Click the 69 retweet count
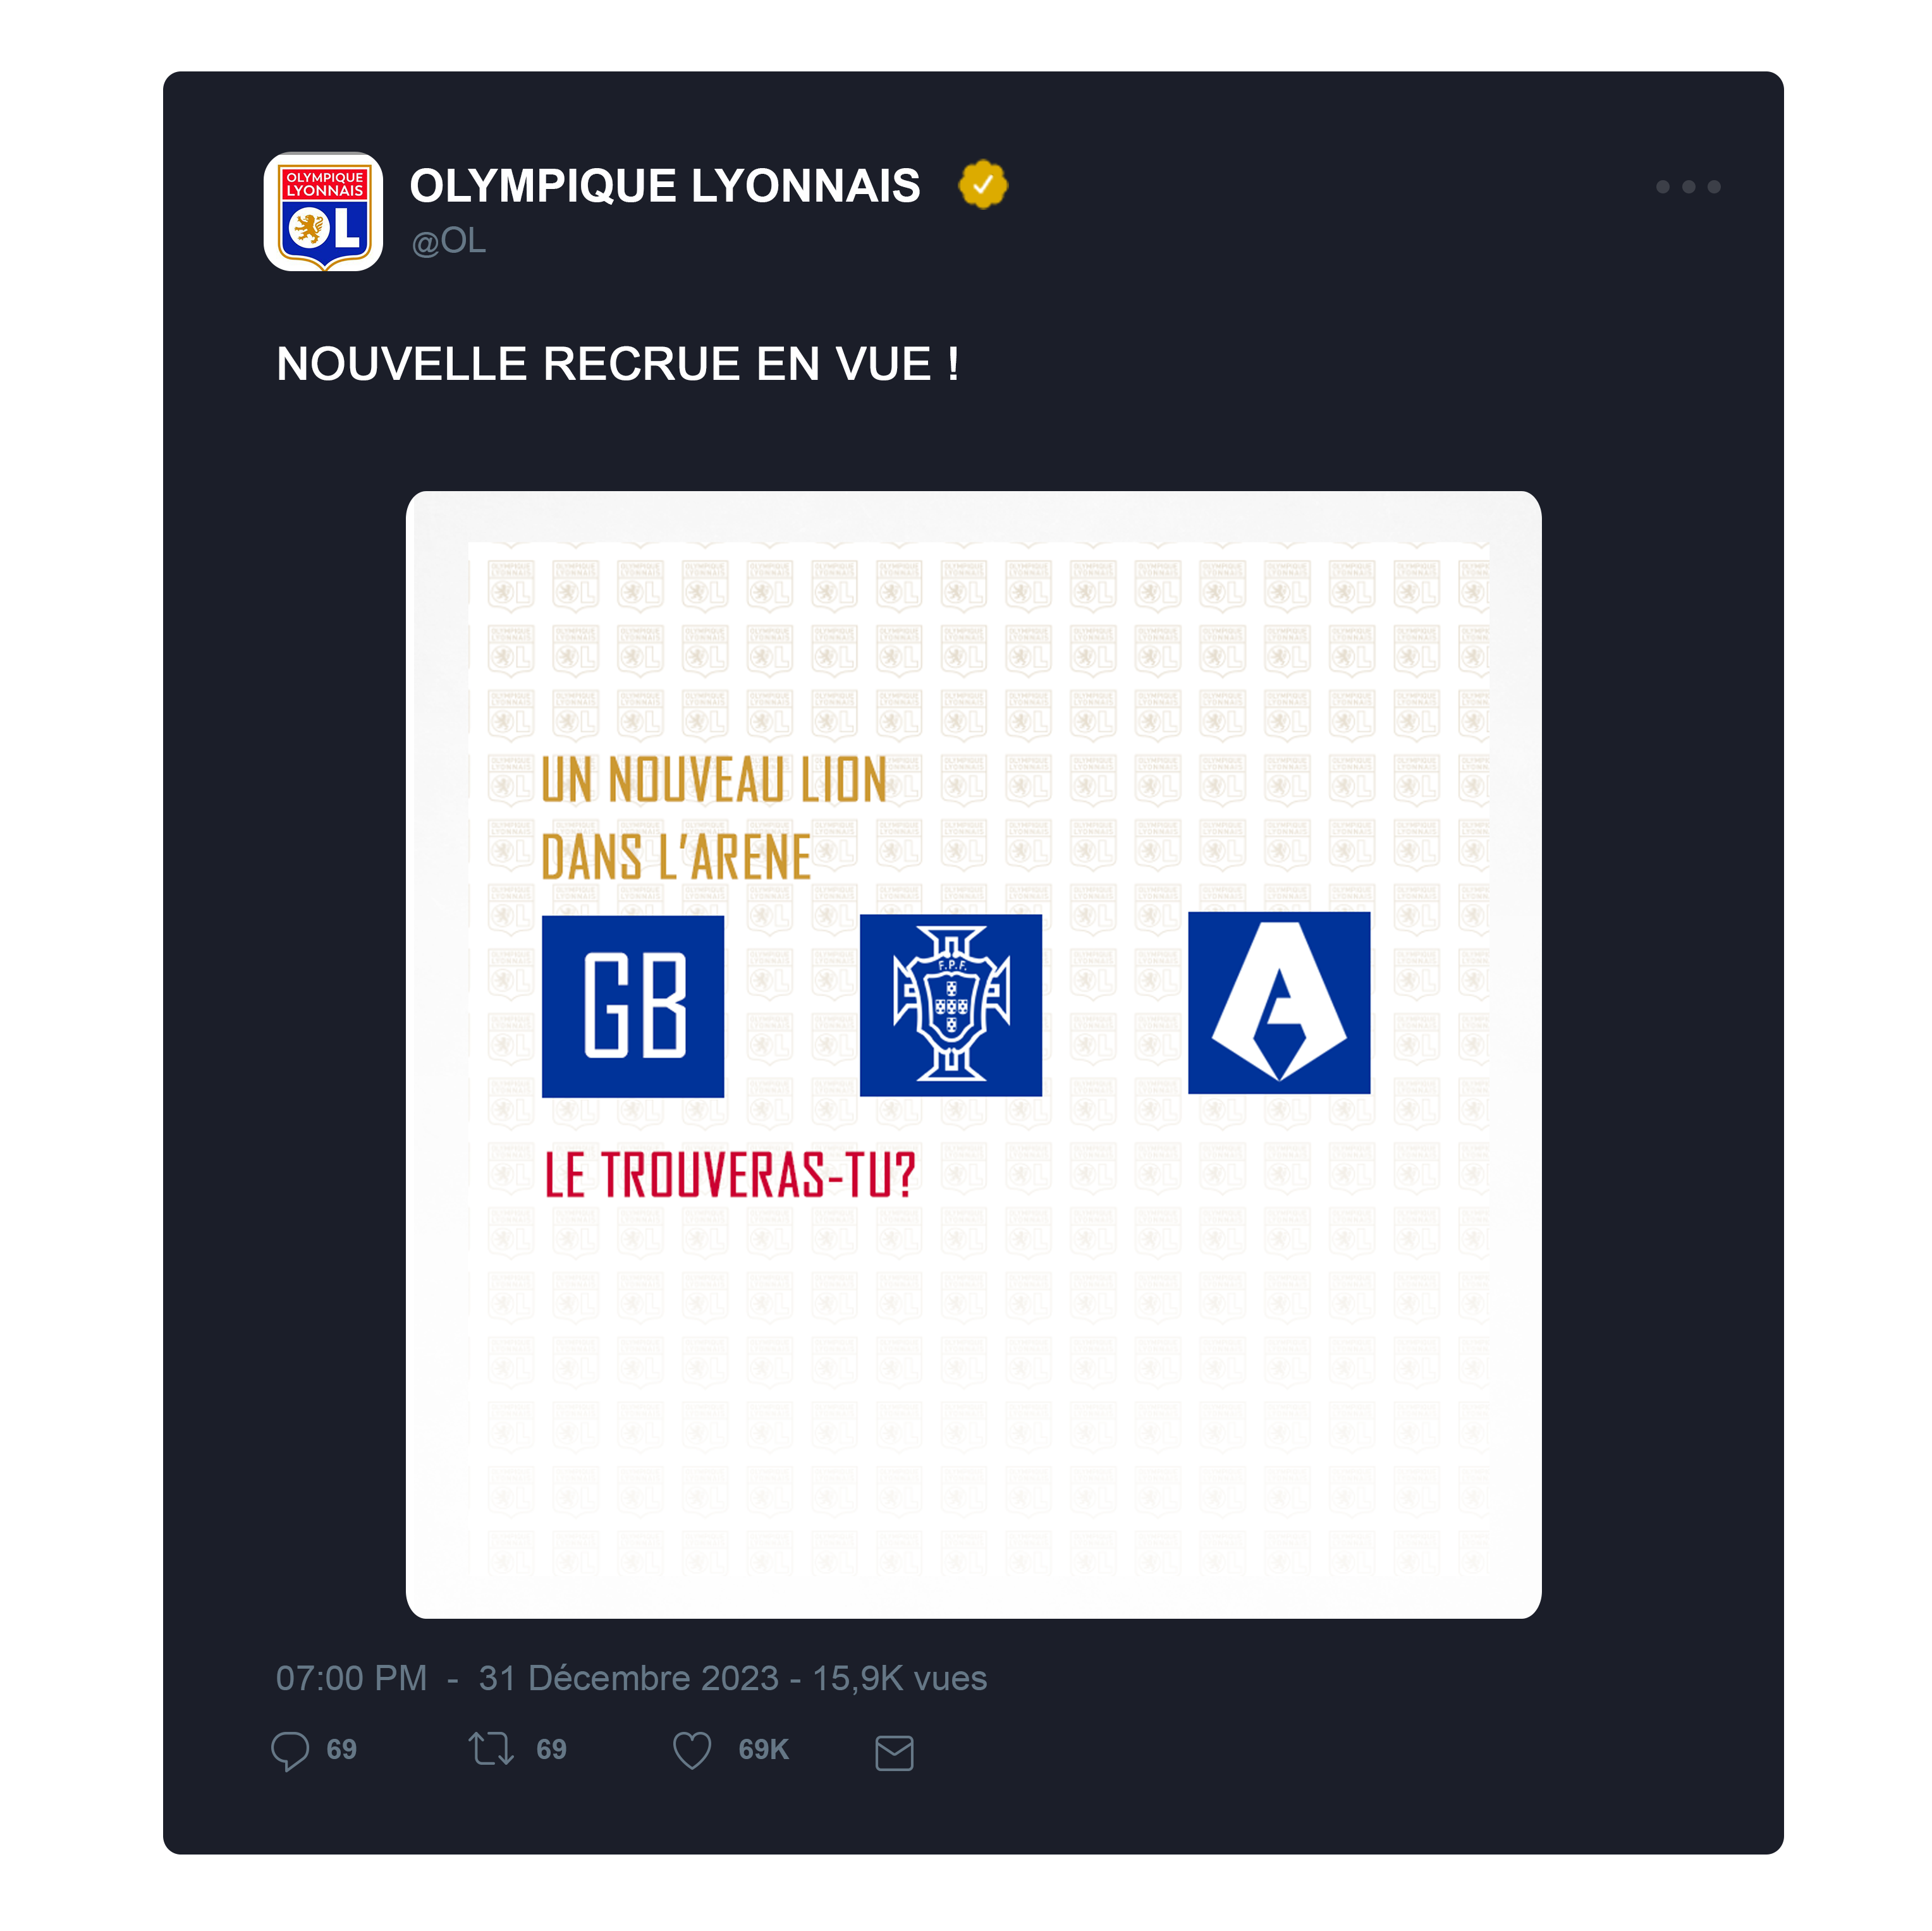 pos(551,1749)
